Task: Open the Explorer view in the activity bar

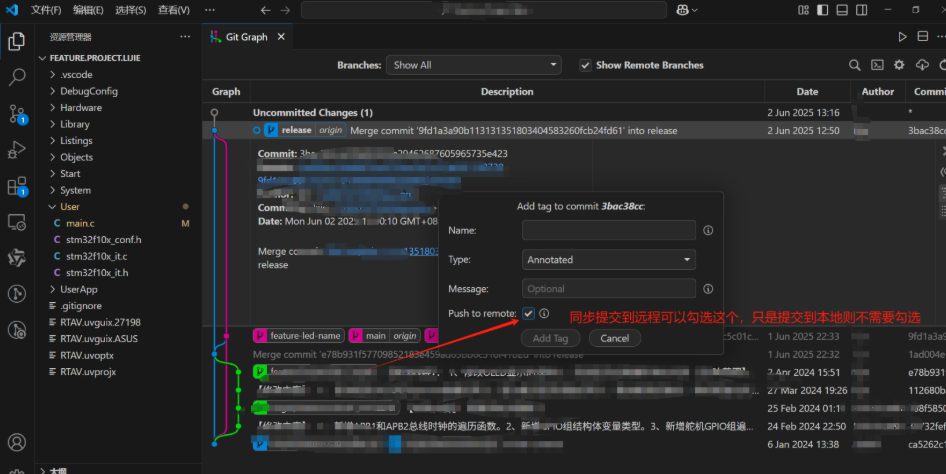Action: coord(17,42)
